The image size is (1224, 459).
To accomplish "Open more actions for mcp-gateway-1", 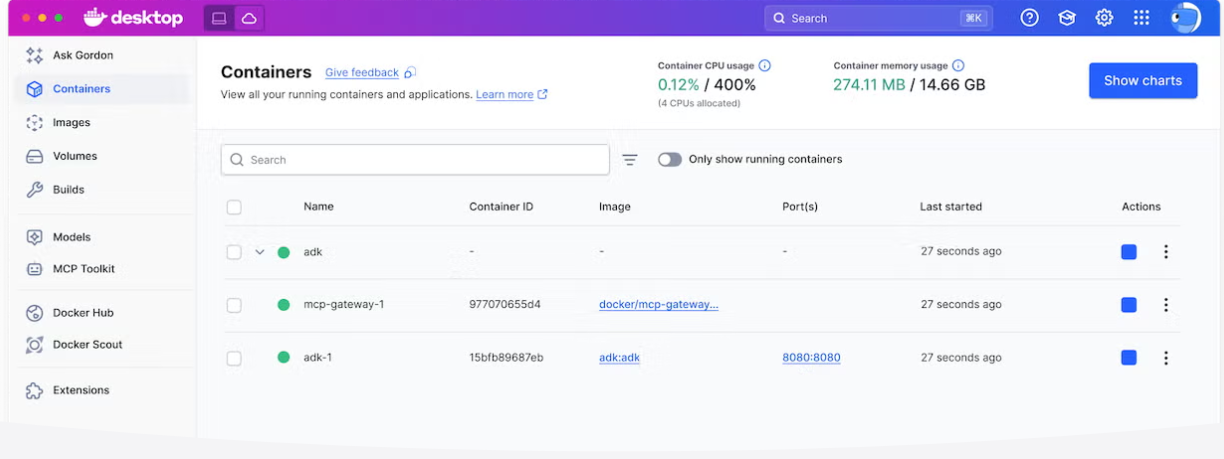I will 1166,305.
